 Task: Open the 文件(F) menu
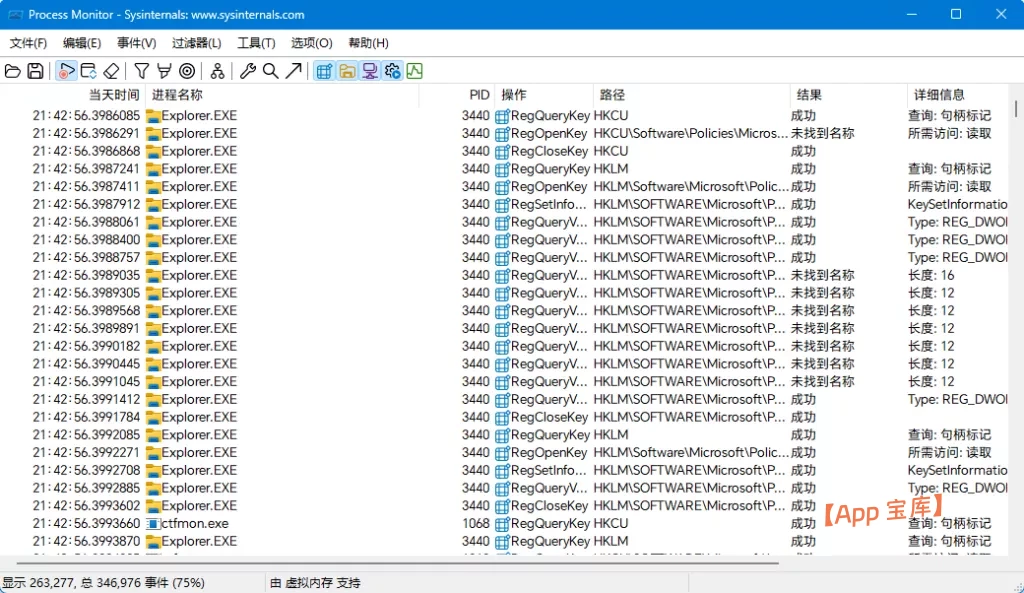tap(28, 43)
